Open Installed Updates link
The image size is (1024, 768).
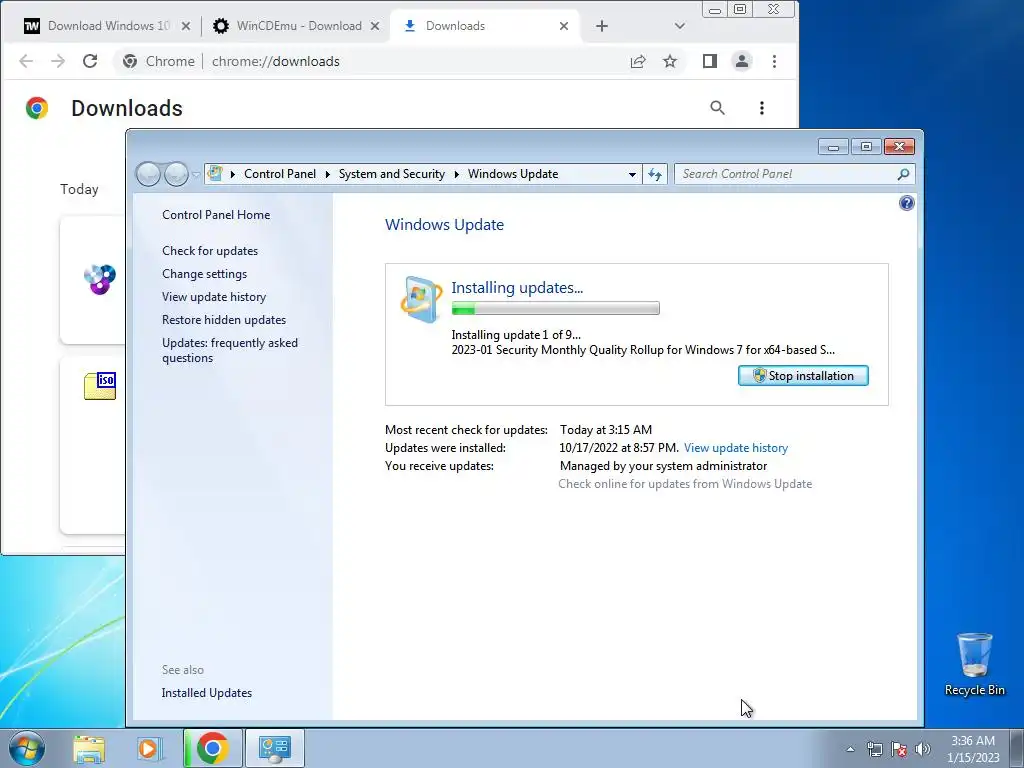click(206, 693)
